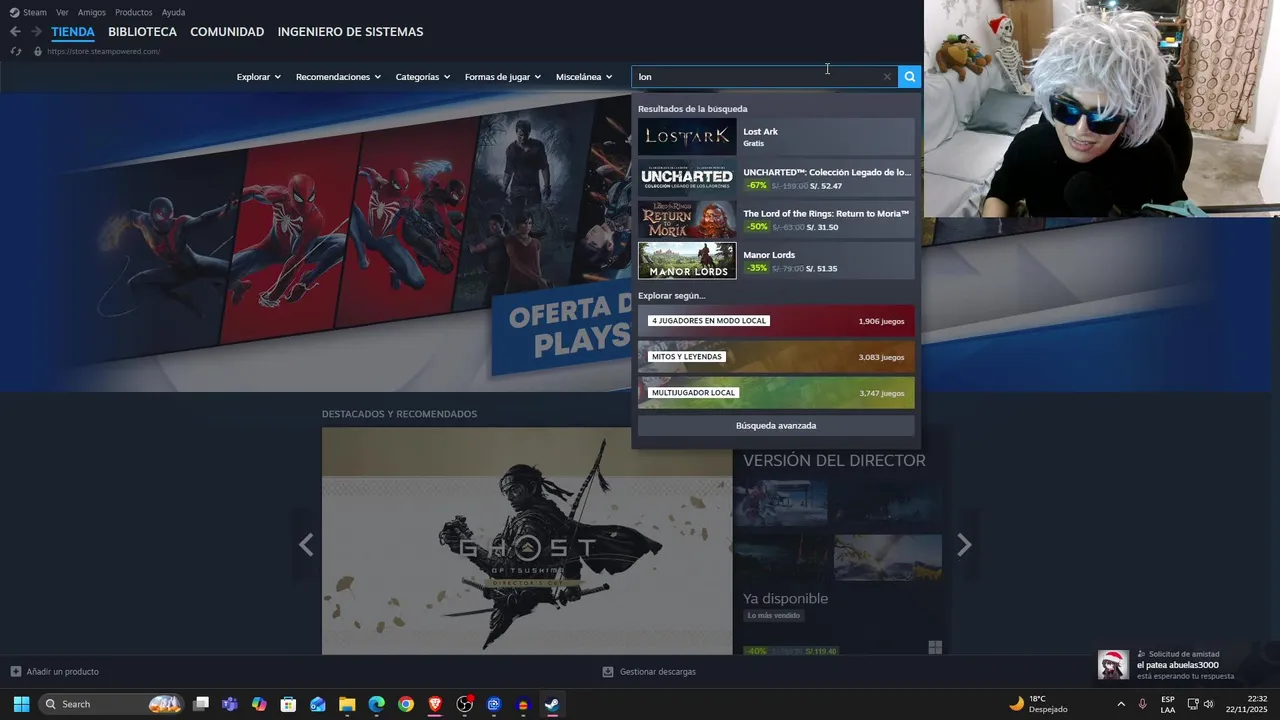1280x720 pixels.
Task: Open Búsqueda avanzada
Action: 776,426
